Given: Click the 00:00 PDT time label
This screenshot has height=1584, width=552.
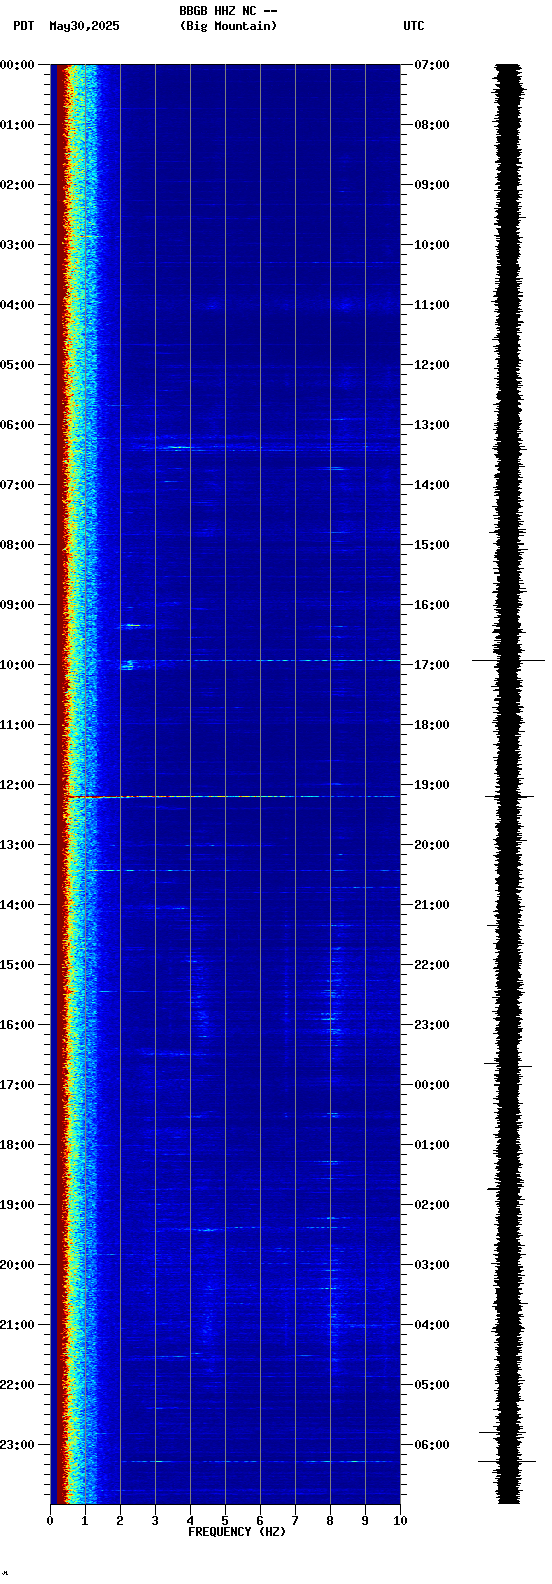Looking at the screenshot, I should pyautogui.click(x=18, y=65).
